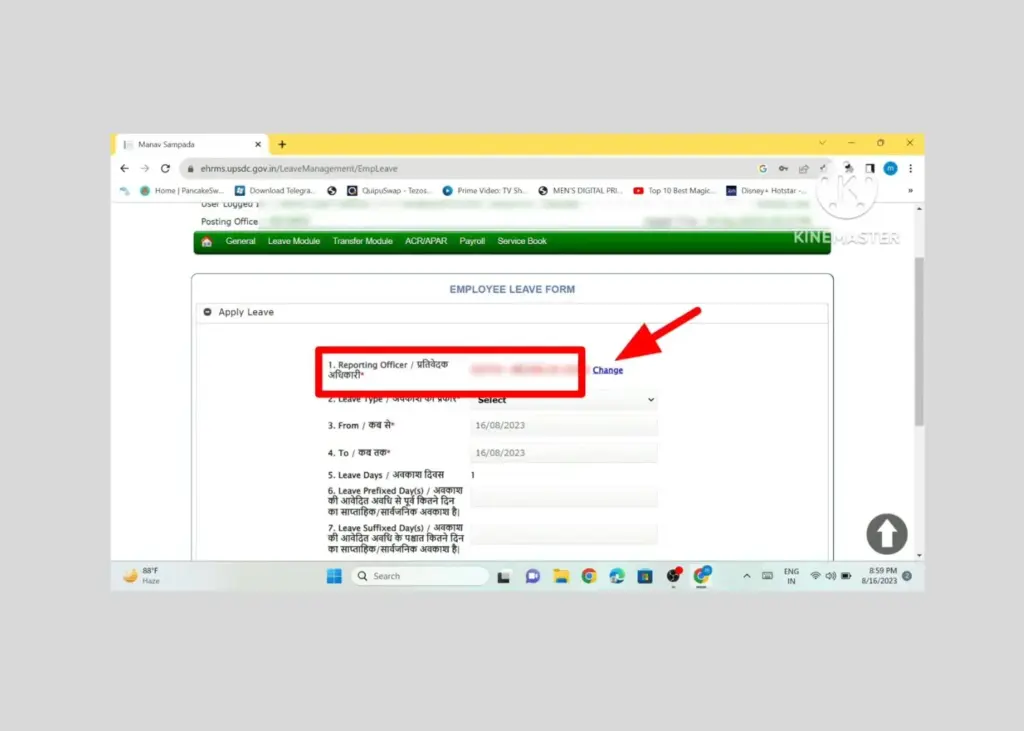Open the Chat app on taskbar
This screenshot has width=1024, height=731.
point(532,576)
